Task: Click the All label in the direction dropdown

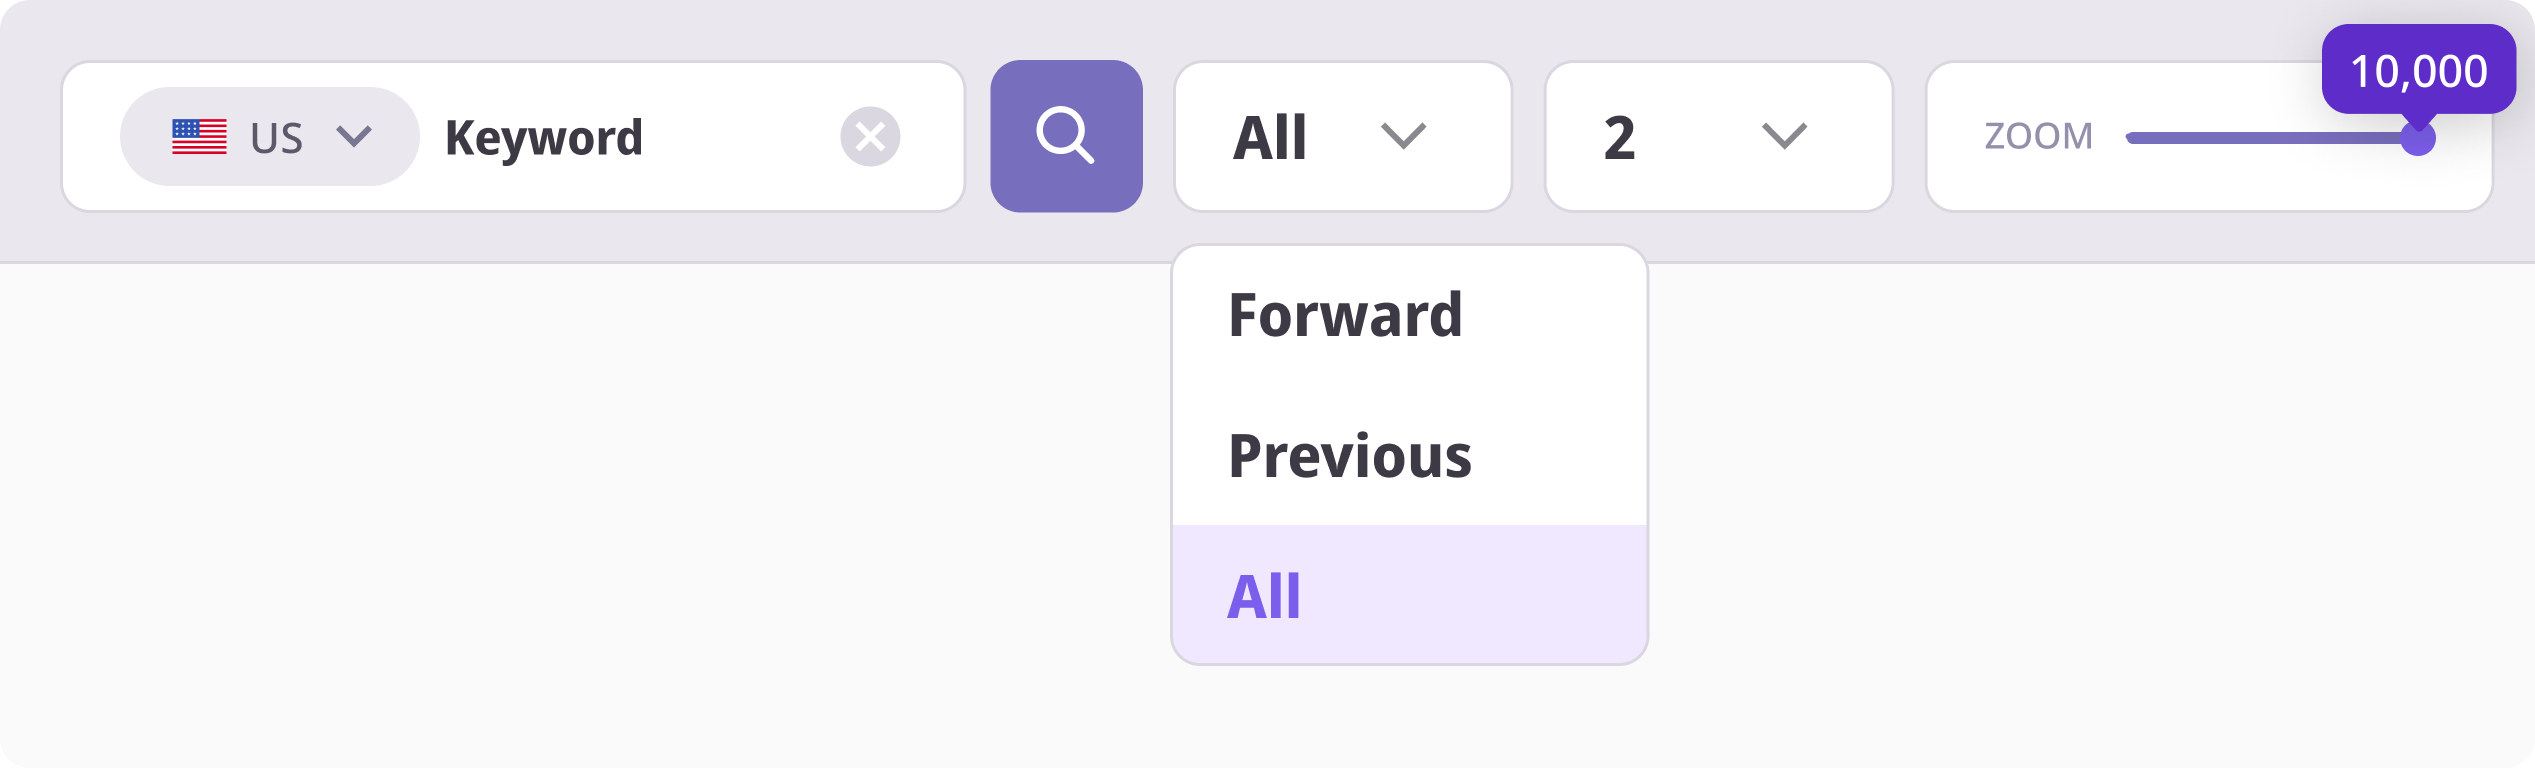Action: [1270, 137]
